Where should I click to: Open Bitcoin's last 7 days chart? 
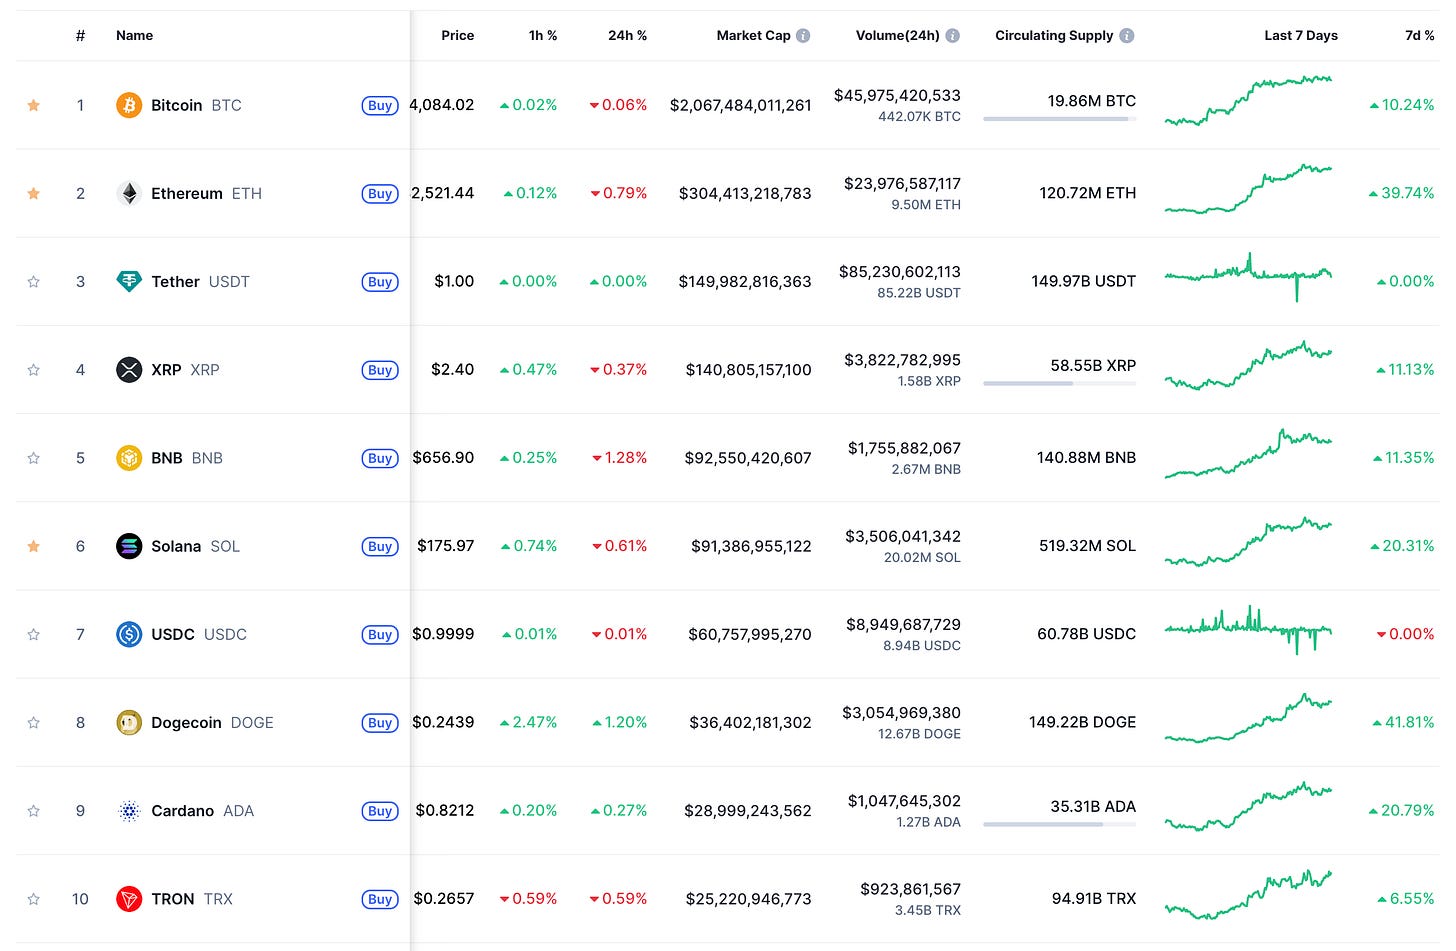[x=1248, y=101]
